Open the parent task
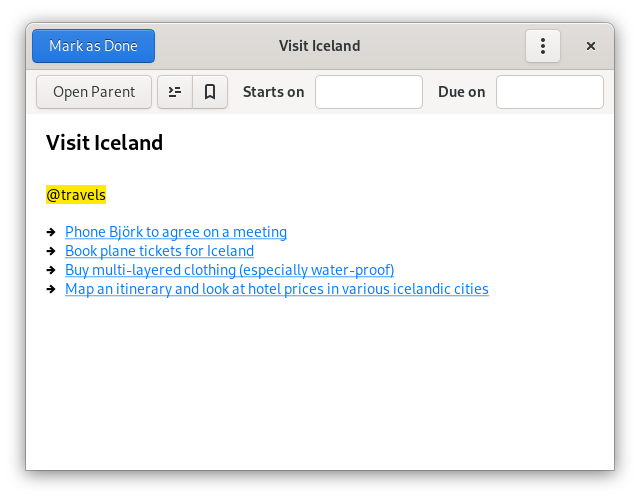 (x=94, y=92)
